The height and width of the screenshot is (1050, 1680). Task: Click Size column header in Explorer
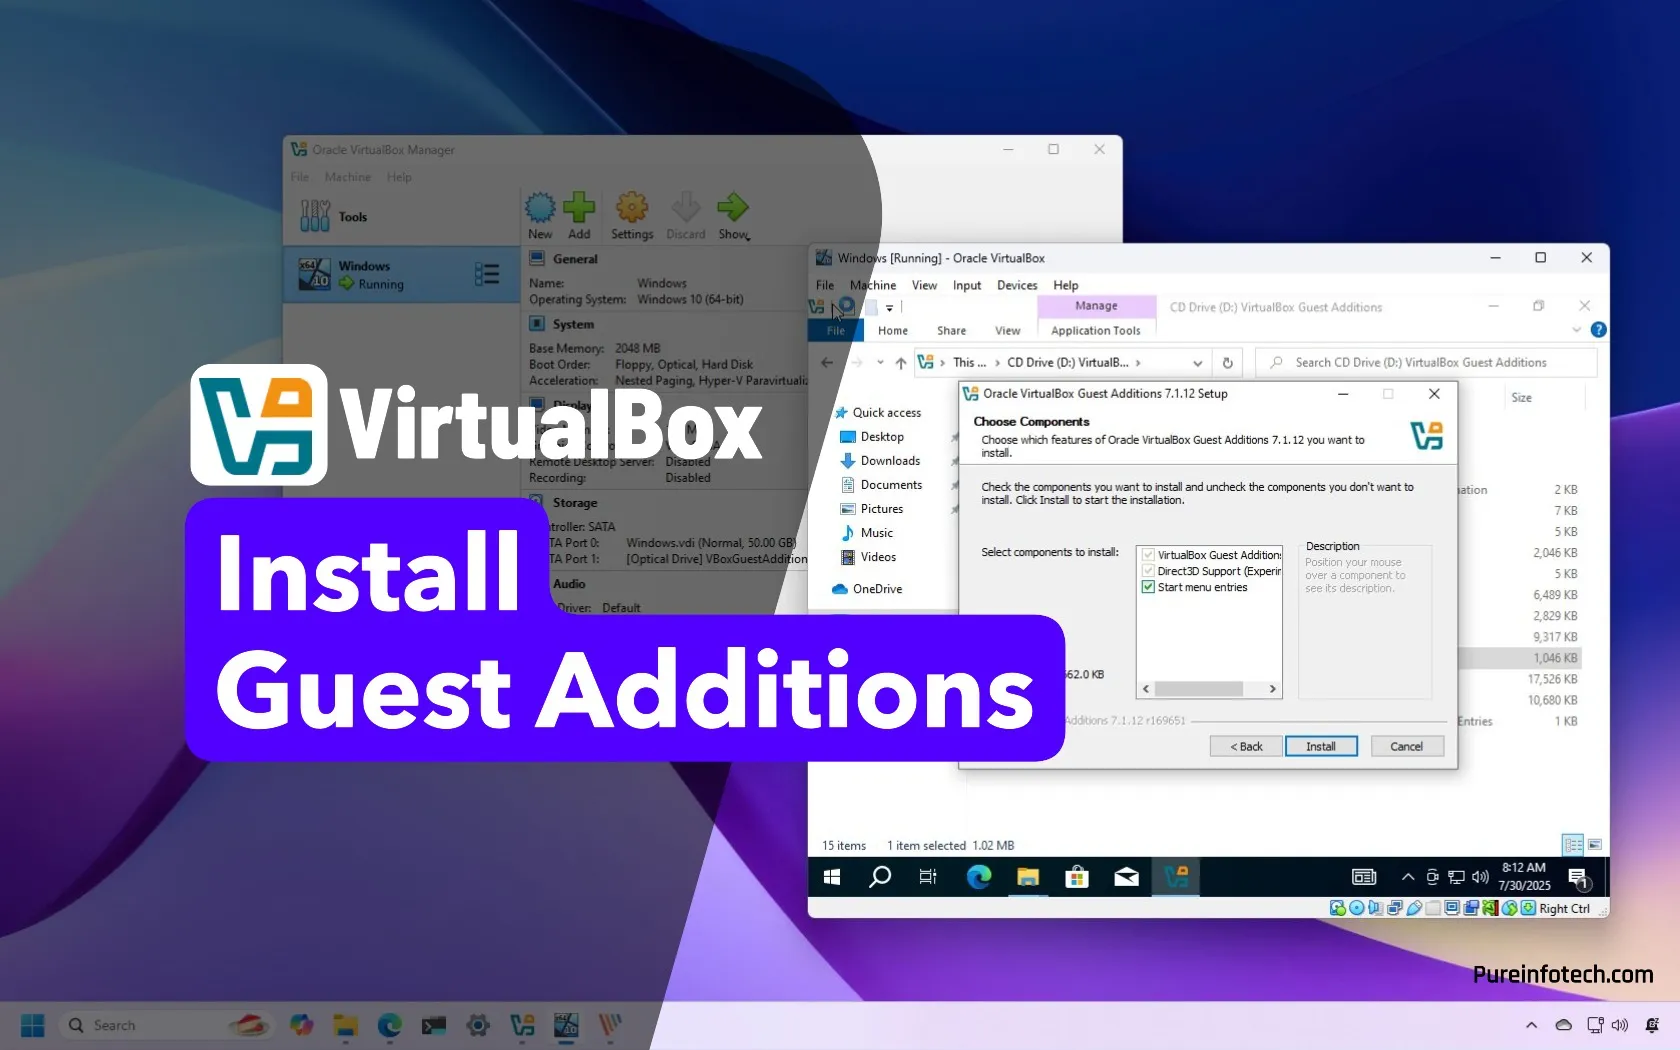(1521, 397)
